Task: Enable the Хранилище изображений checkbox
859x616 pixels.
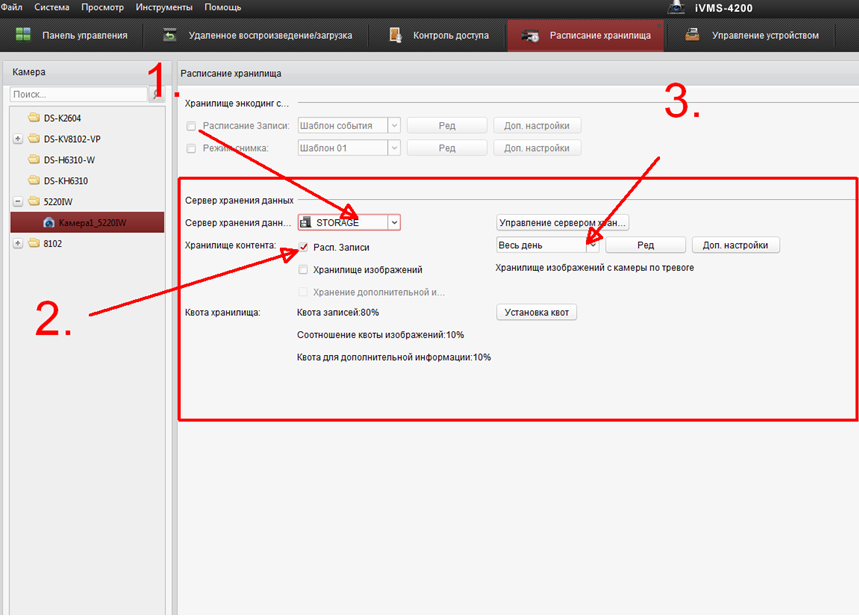Action: pyautogui.click(x=304, y=270)
